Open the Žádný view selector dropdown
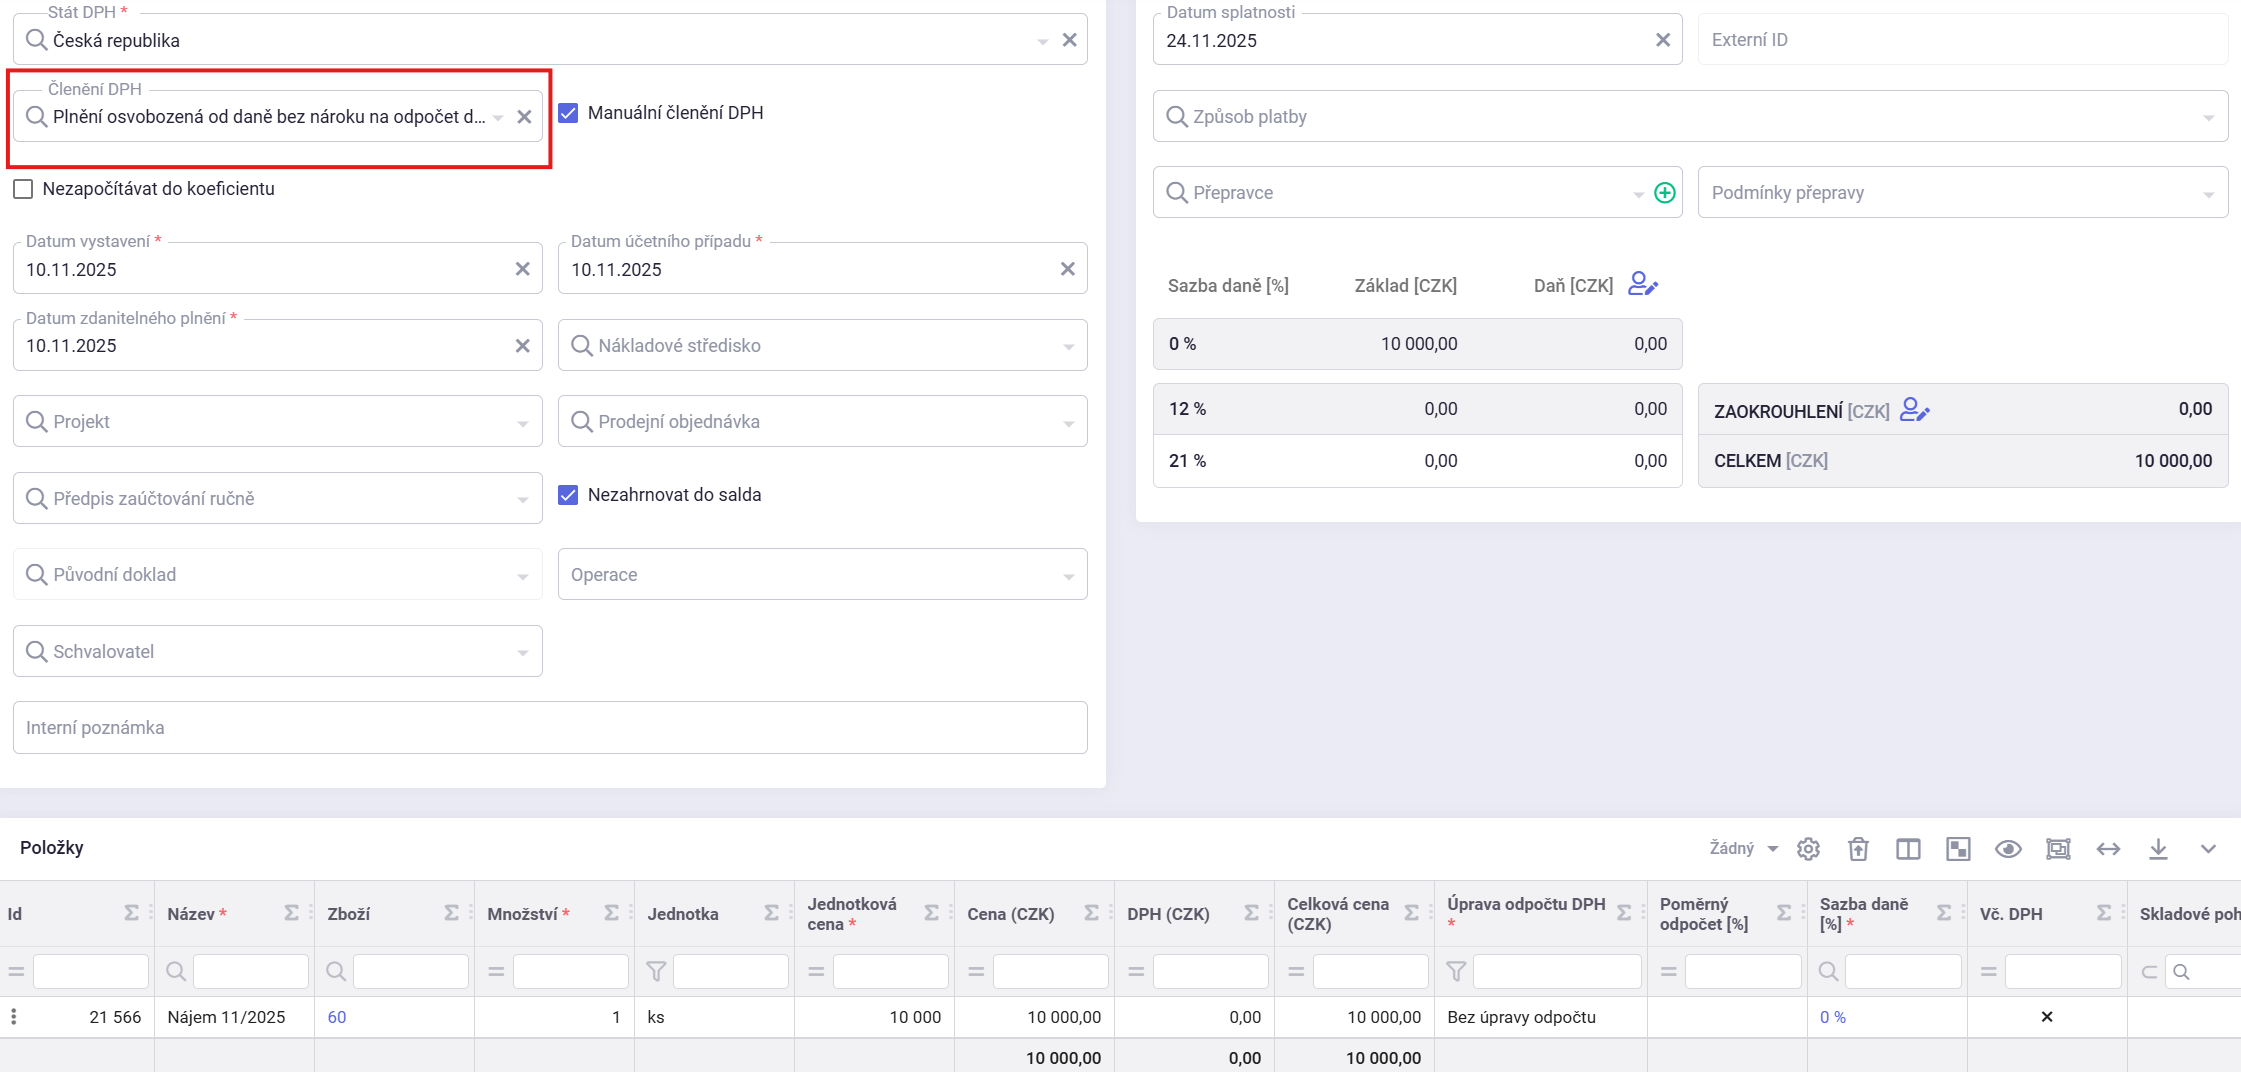Screen dimensions: 2241x1072 (x=1743, y=849)
